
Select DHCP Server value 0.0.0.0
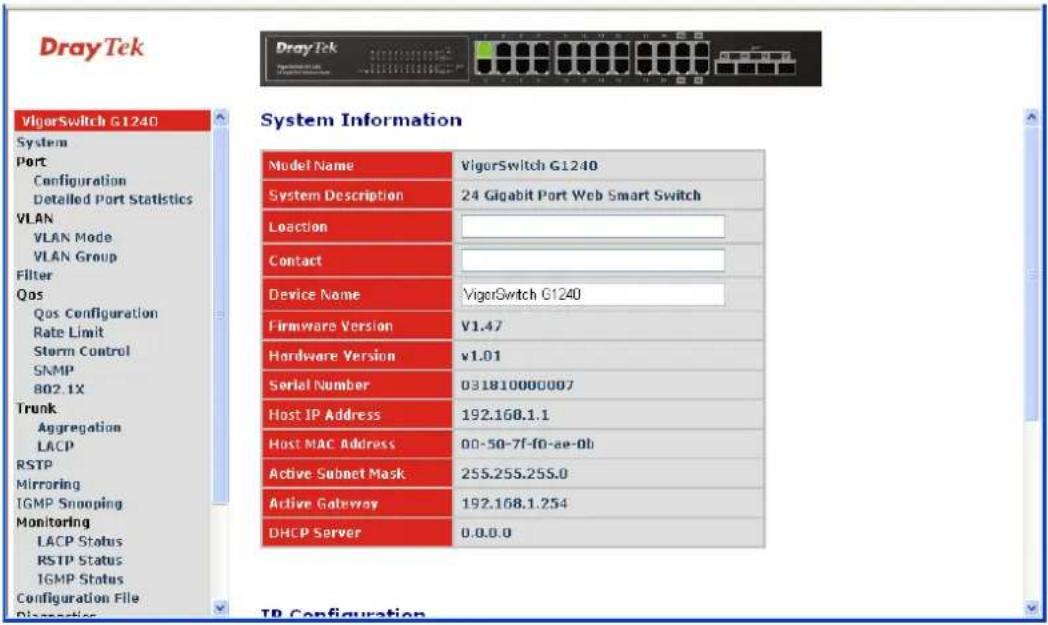(486, 533)
